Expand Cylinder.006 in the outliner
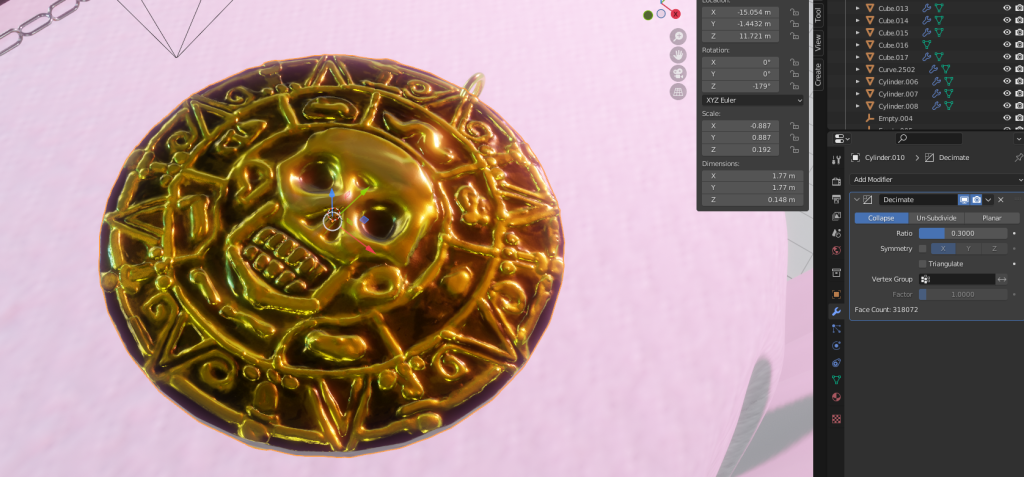 [857, 81]
